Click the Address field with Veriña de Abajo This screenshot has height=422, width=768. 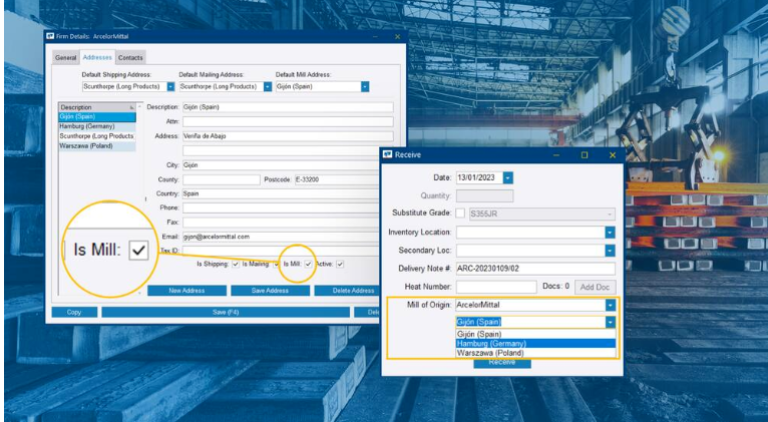288,136
